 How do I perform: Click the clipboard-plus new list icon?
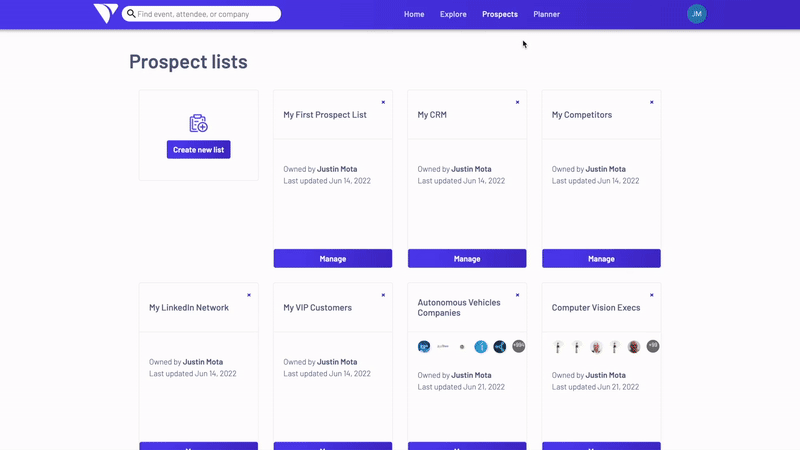pyautogui.click(x=198, y=123)
